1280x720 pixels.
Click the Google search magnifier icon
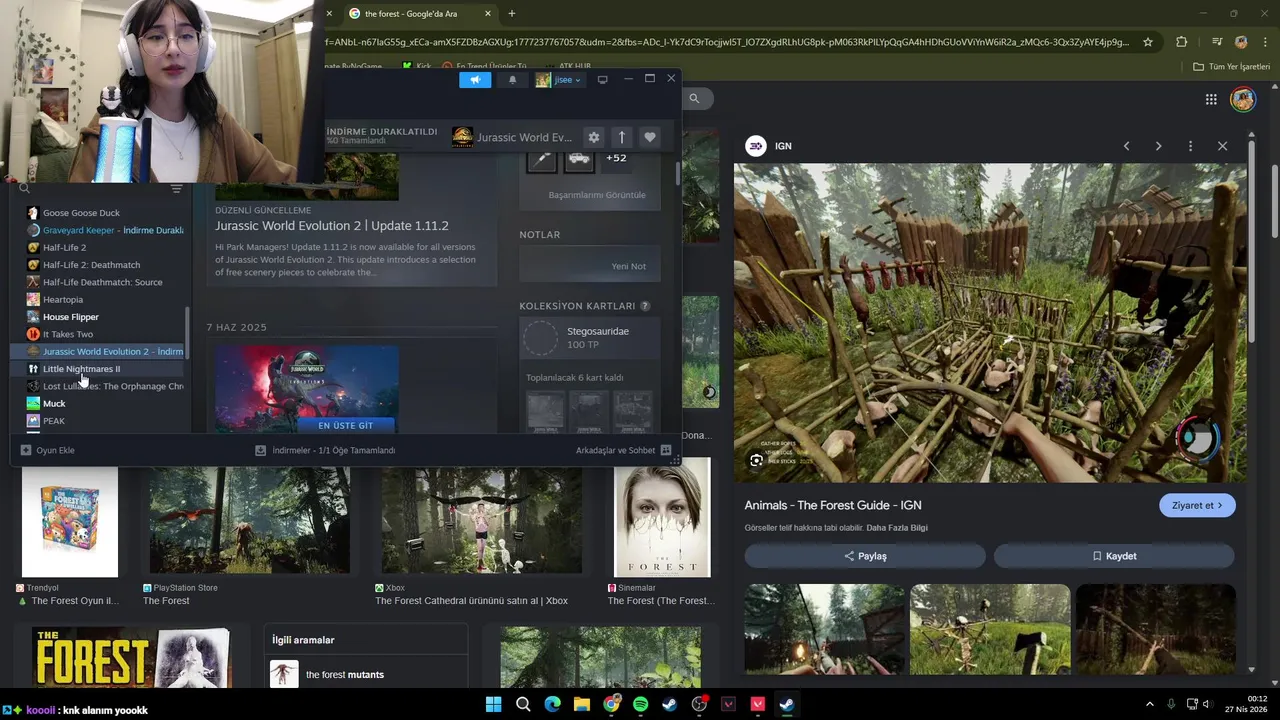point(694,98)
